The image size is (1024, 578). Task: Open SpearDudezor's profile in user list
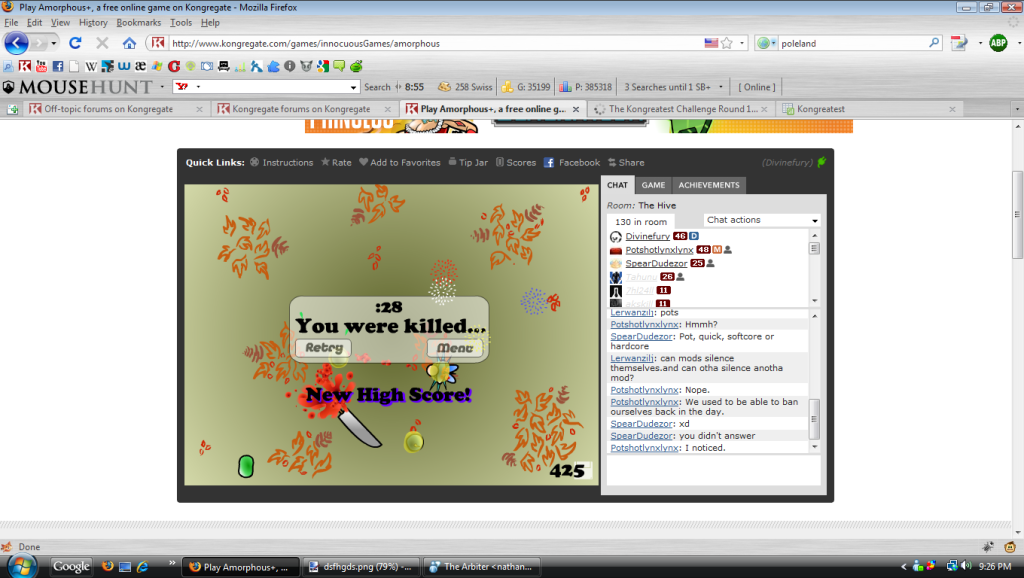pyautogui.click(x=656, y=263)
